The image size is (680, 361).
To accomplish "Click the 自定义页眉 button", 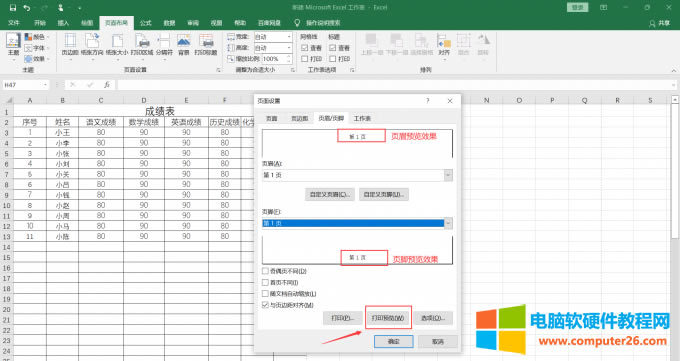I will click(329, 194).
